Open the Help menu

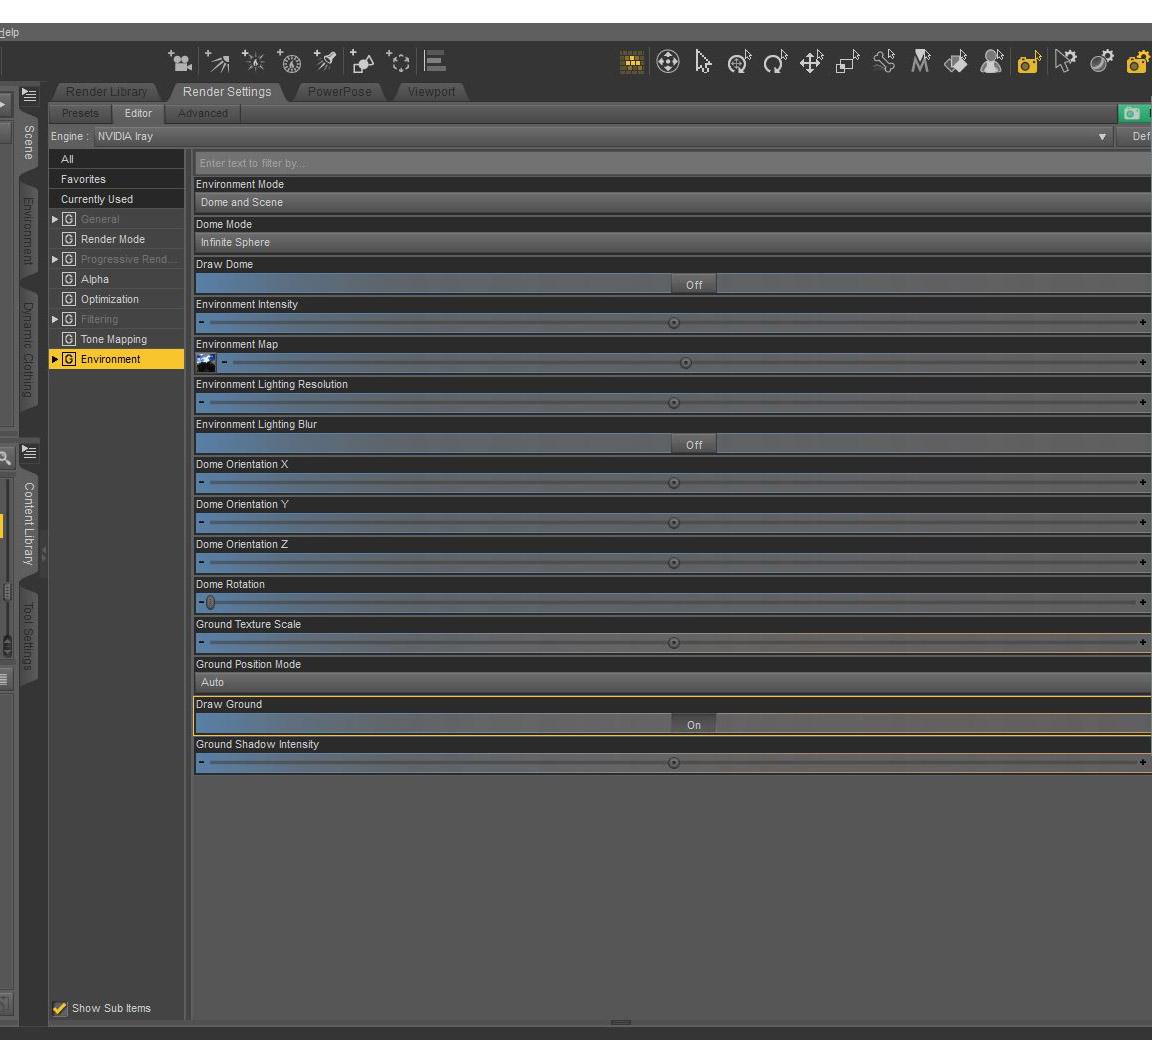pos(10,32)
